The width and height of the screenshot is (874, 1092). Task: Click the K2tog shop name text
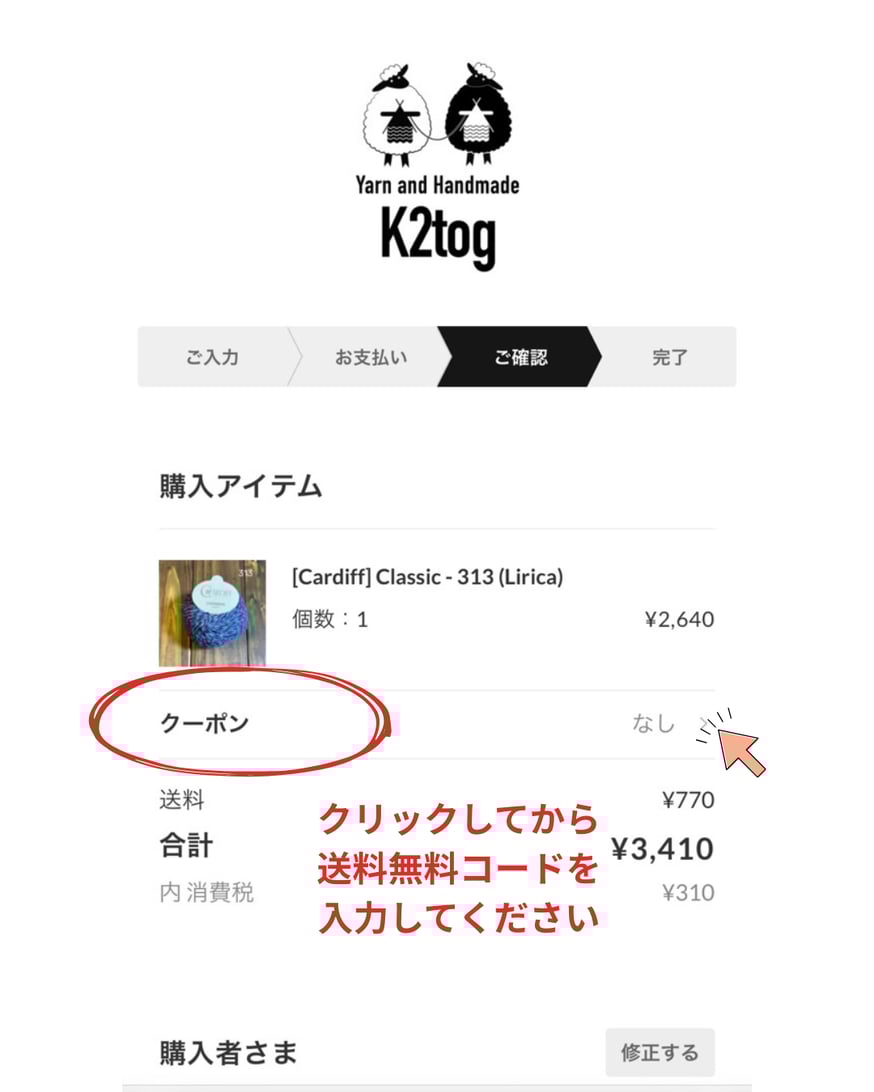pyautogui.click(x=438, y=237)
